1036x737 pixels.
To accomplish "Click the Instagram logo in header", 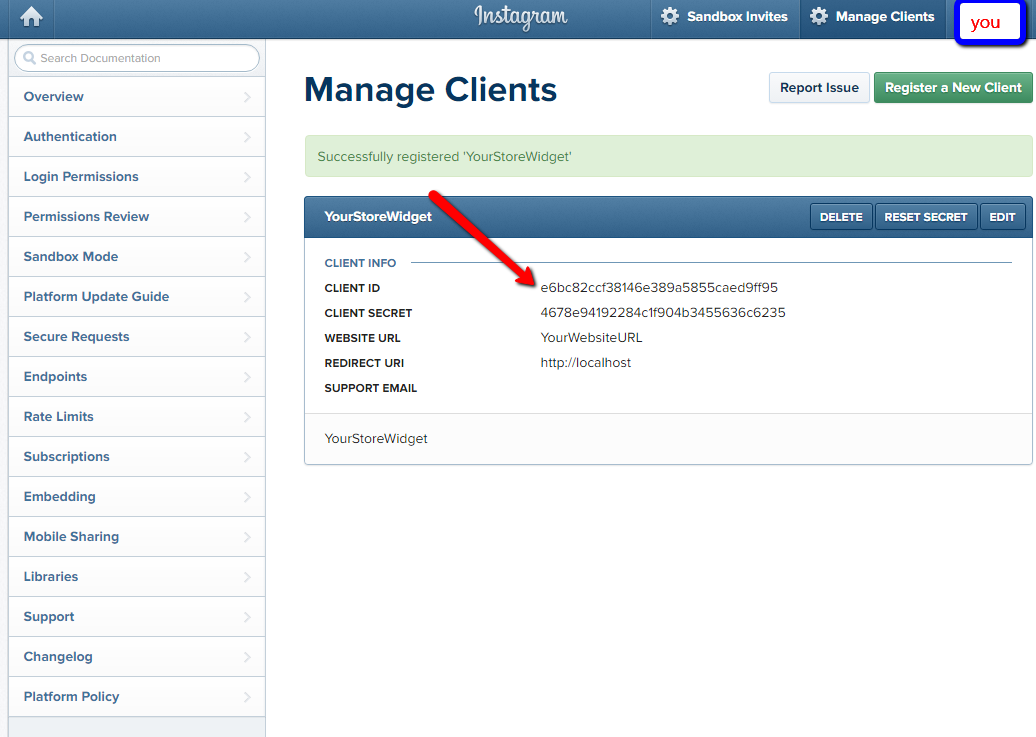I will (520, 16).
